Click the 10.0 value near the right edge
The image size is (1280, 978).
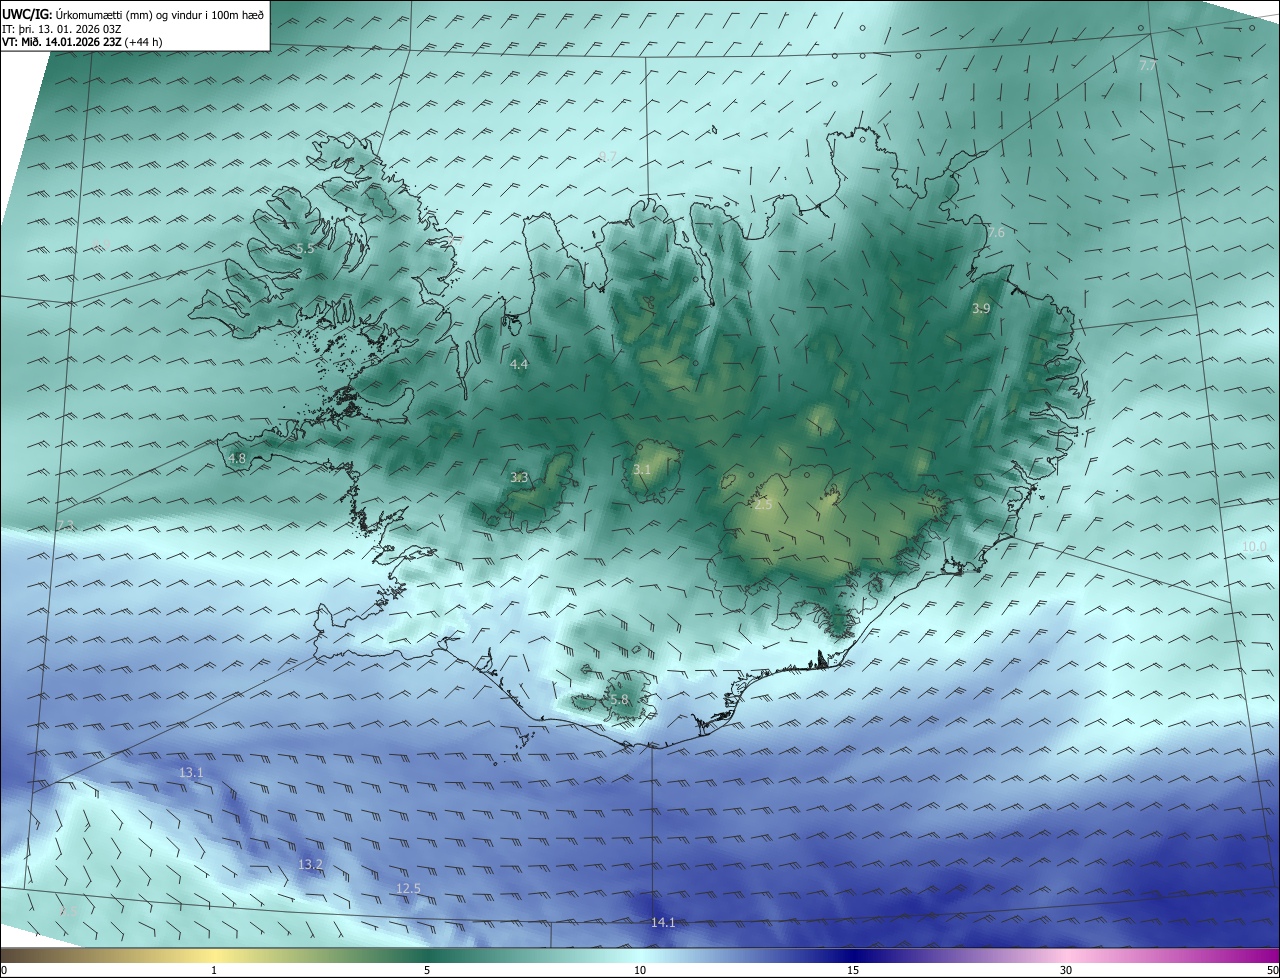1254,547
